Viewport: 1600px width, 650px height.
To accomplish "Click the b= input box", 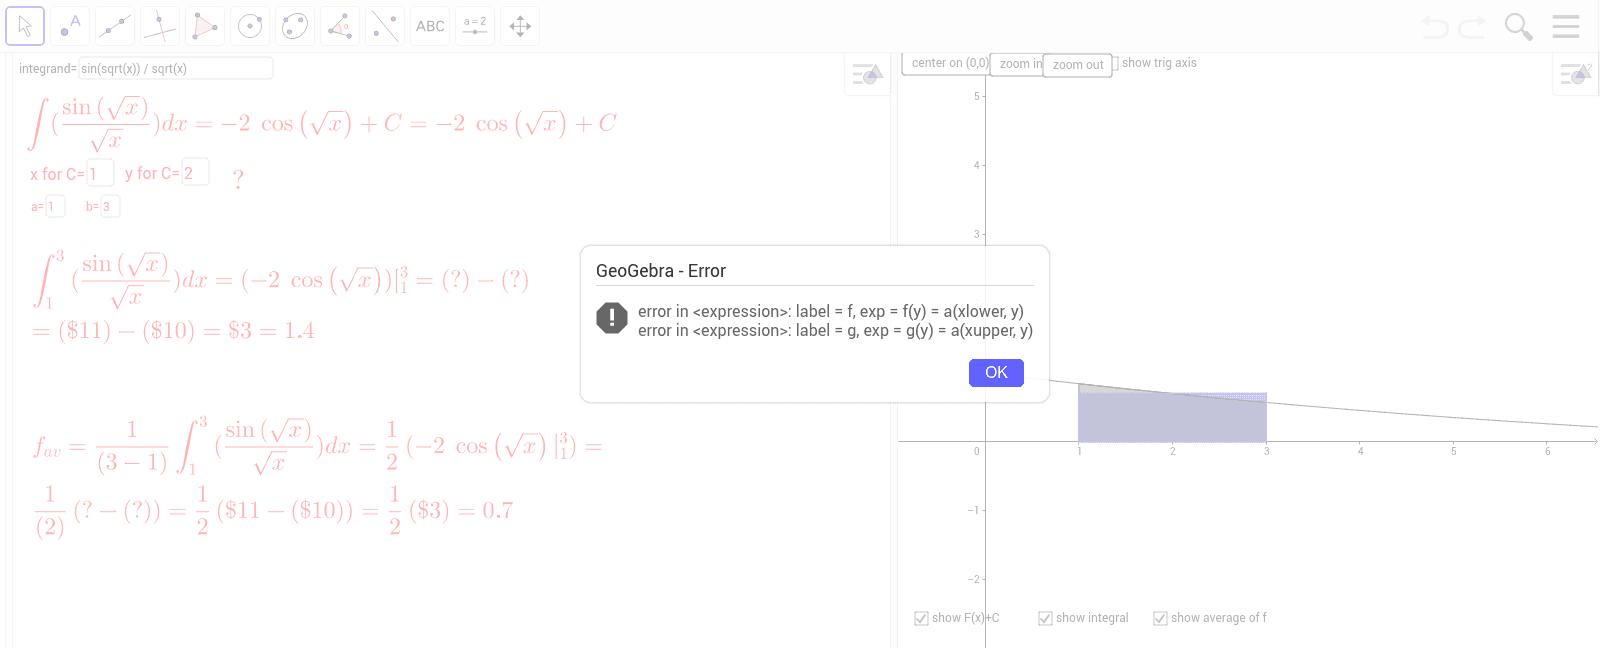I will (x=110, y=206).
